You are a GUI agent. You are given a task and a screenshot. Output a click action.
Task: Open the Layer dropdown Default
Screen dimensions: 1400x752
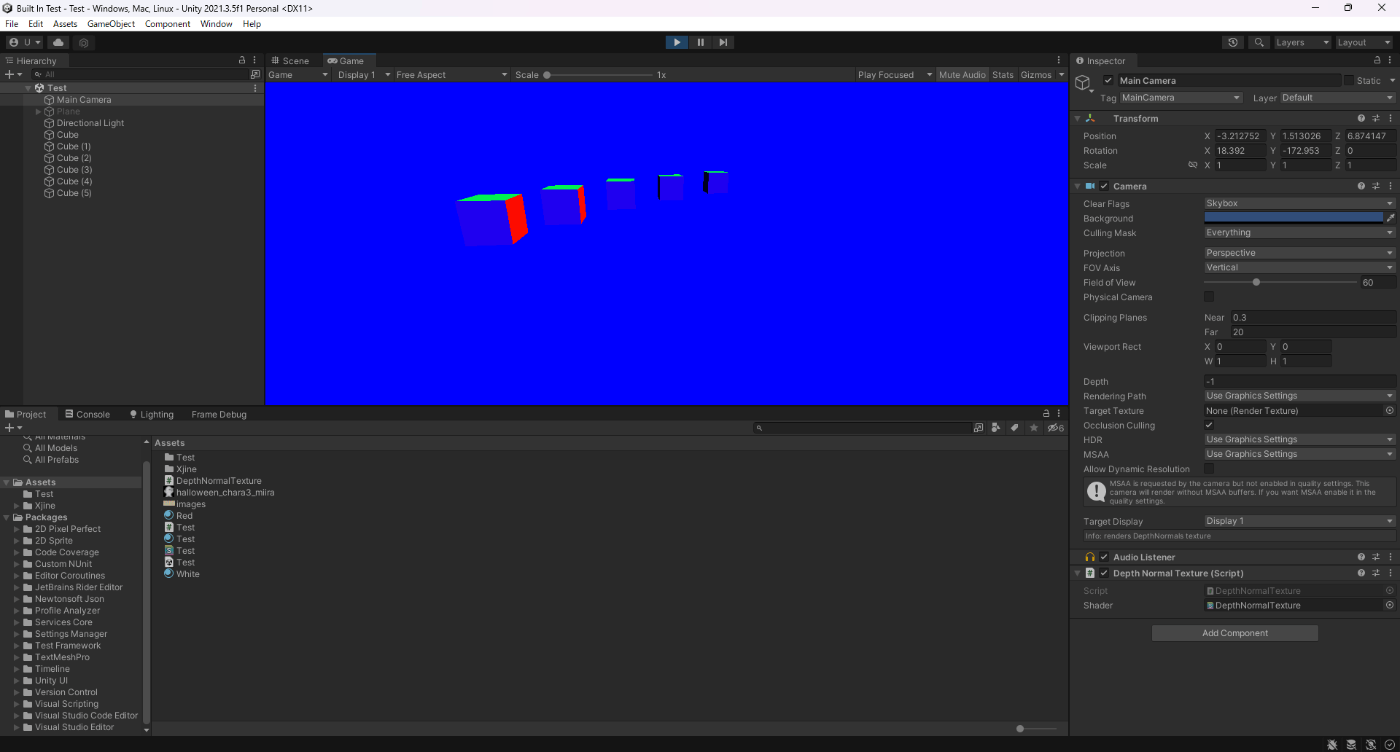click(1337, 98)
